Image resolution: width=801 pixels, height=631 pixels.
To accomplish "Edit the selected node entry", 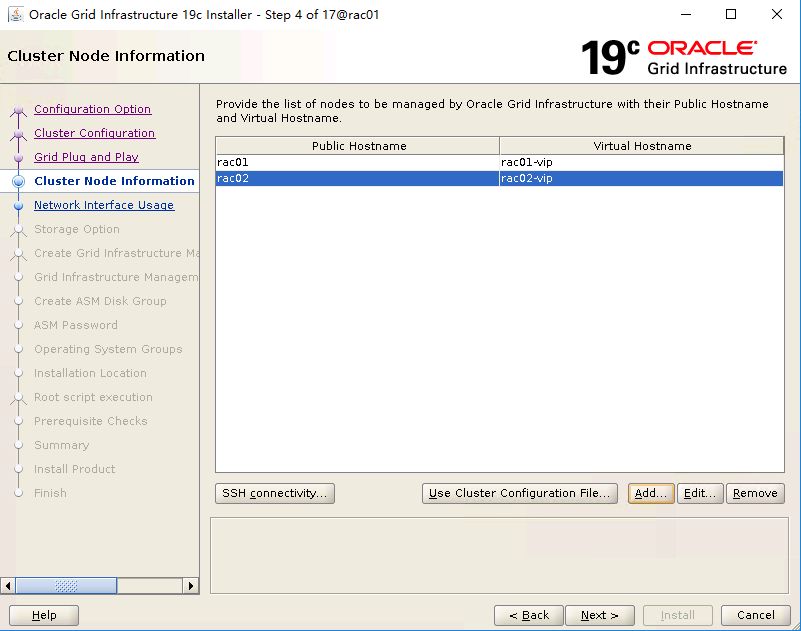I will 700,493.
